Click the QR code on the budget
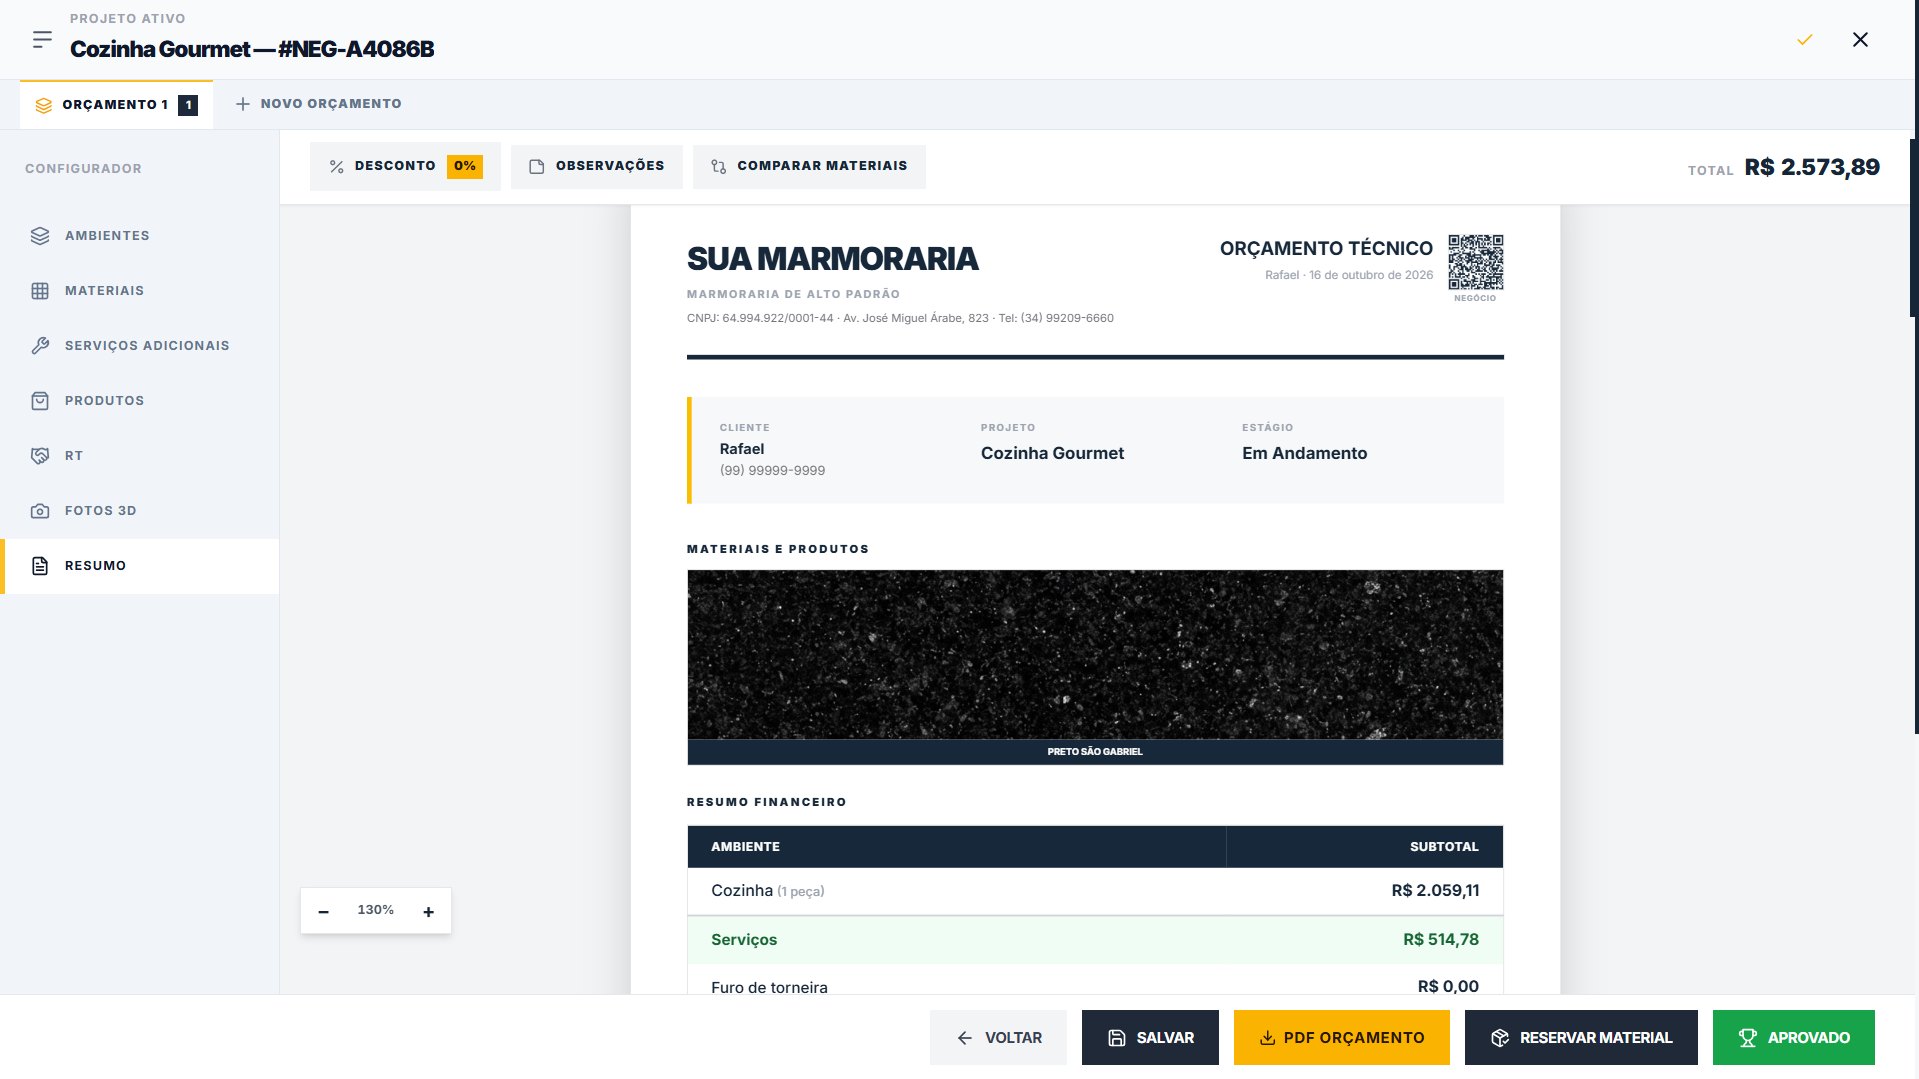The width and height of the screenshot is (1919, 1079). click(1475, 262)
